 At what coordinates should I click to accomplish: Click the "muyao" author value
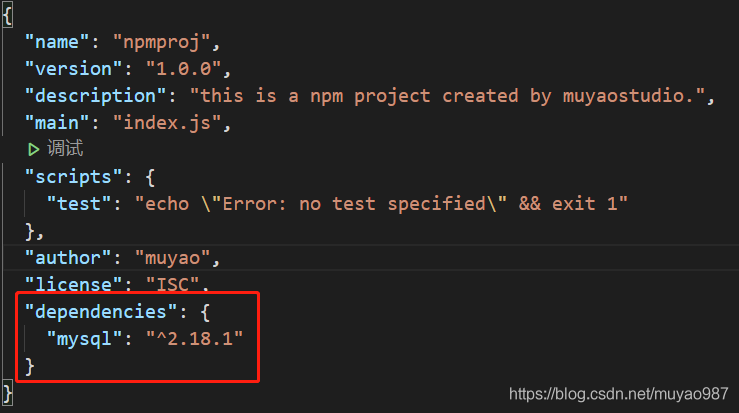172,258
